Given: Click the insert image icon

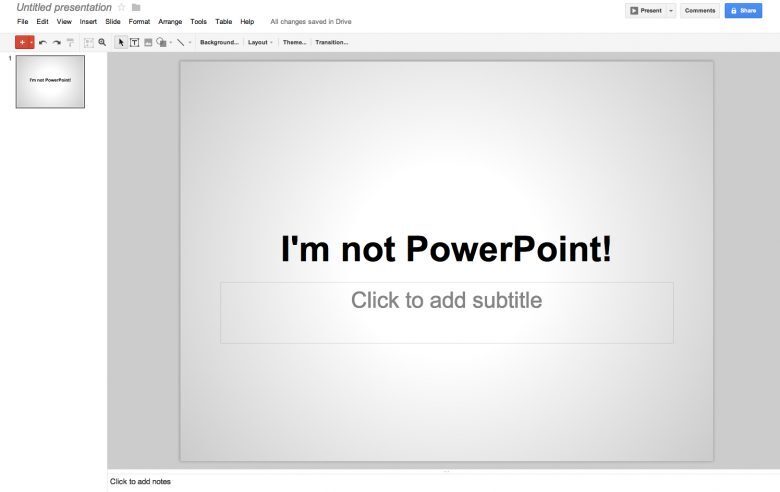Looking at the screenshot, I should coord(148,43).
